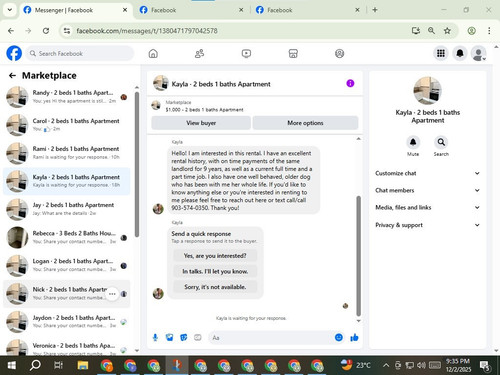The image size is (500, 375).
Task: Switch to the second Facebook browser tab
Action: coord(191,10)
